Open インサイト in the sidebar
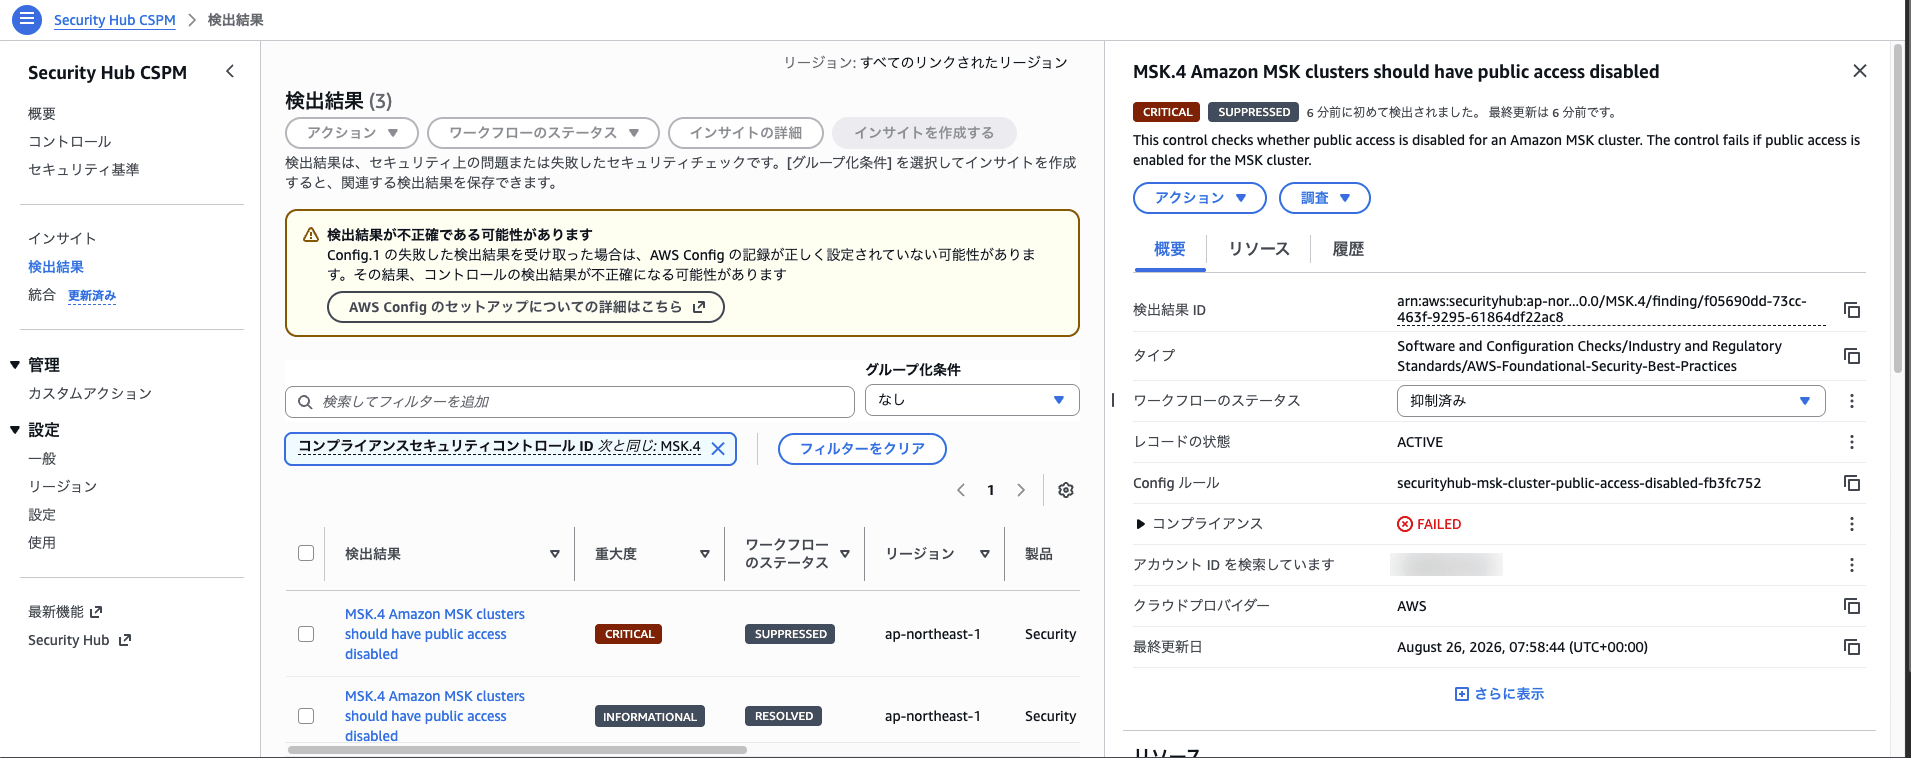The height and width of the screenshot is (758, 1911). [62, 239]
